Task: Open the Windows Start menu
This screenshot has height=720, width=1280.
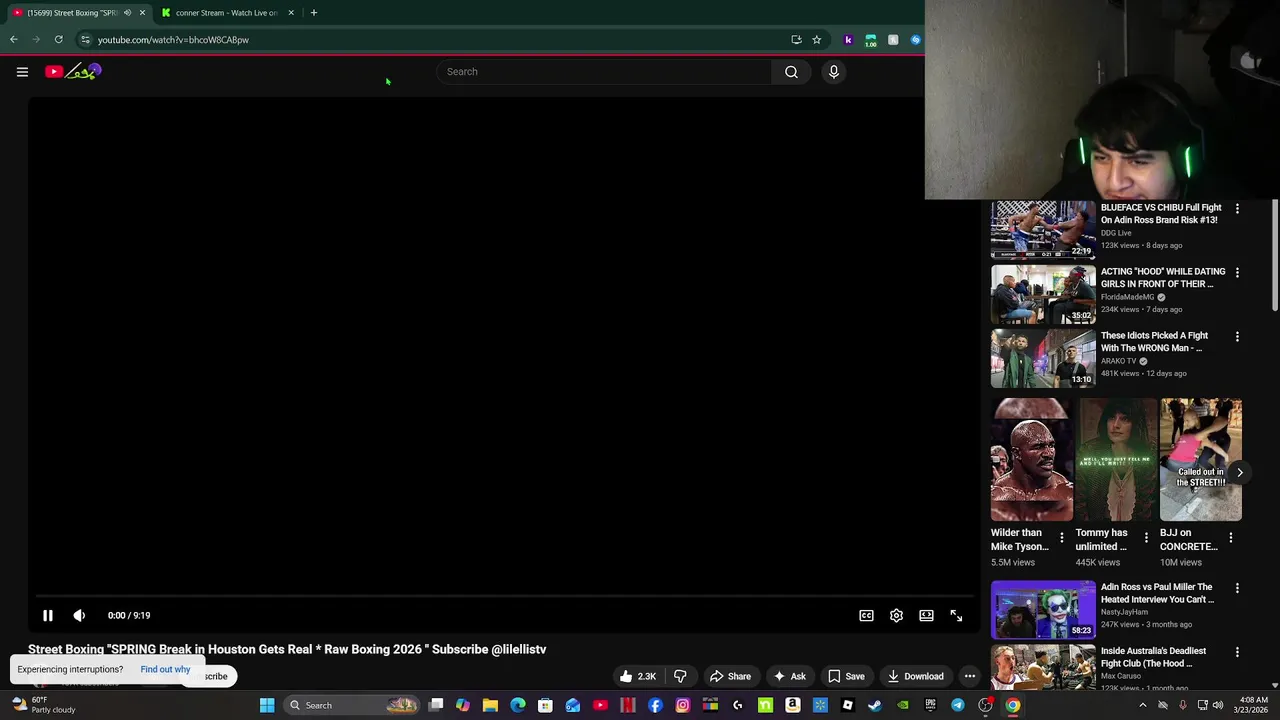Action: [267, 705]
